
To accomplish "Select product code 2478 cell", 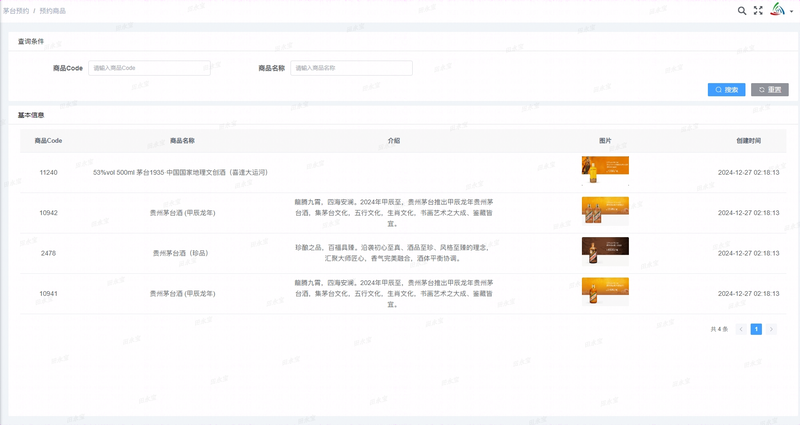I will click(48, 253).
